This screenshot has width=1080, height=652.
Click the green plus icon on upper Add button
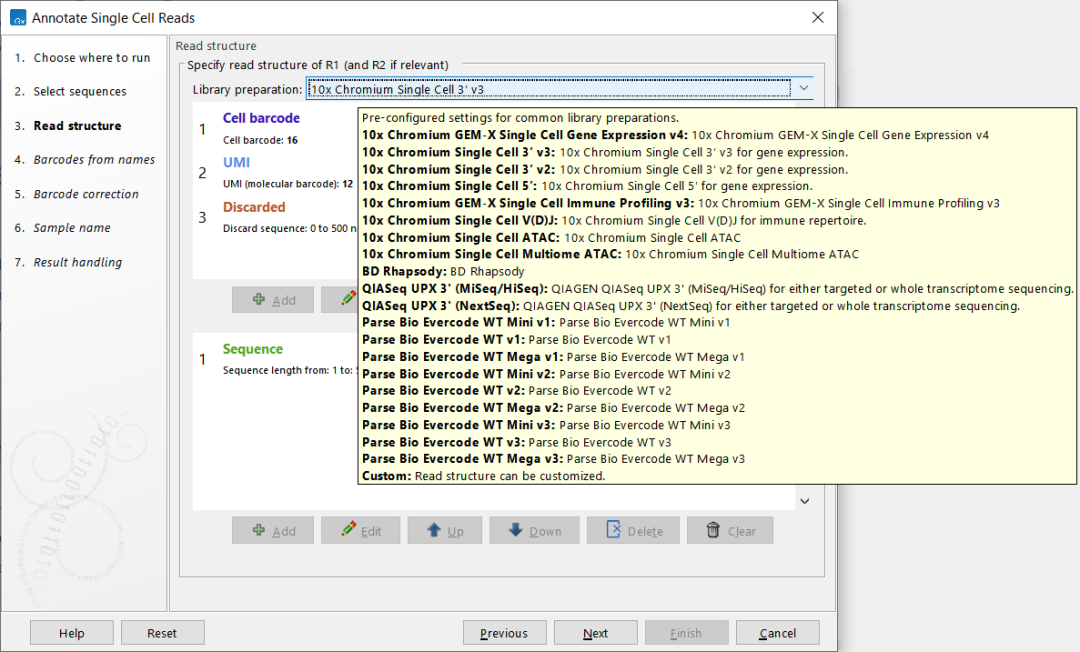(259, 299)
